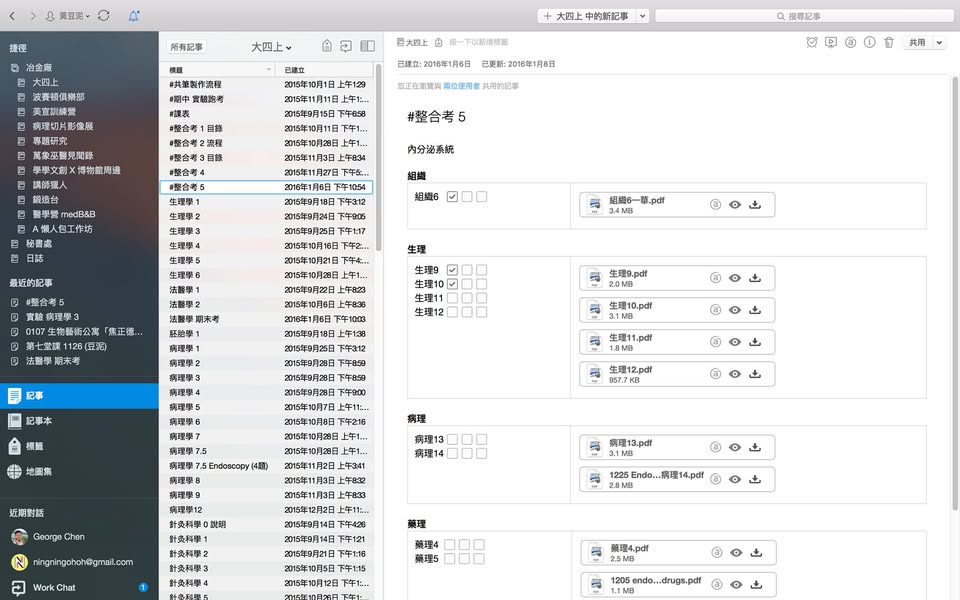Open the dropdown arrow next to new note button
Viewport: 960px width, 600px height.
tap(642, 16)
